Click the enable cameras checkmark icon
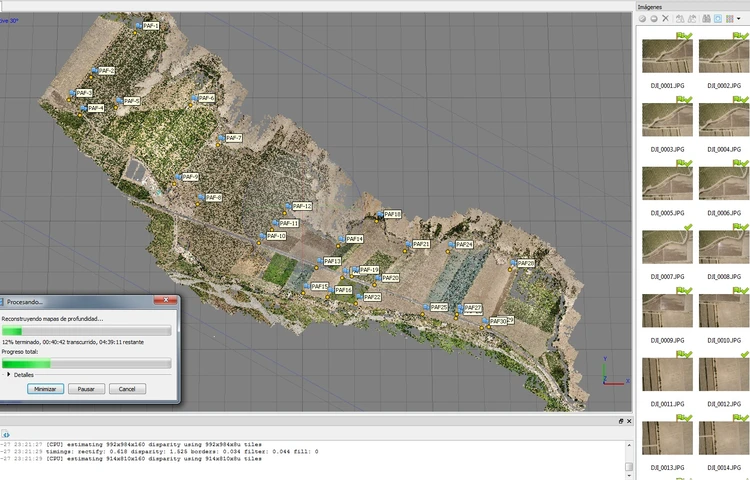This screenshot has height=480, width=750. pyautogui.click(x=642, y=19)
